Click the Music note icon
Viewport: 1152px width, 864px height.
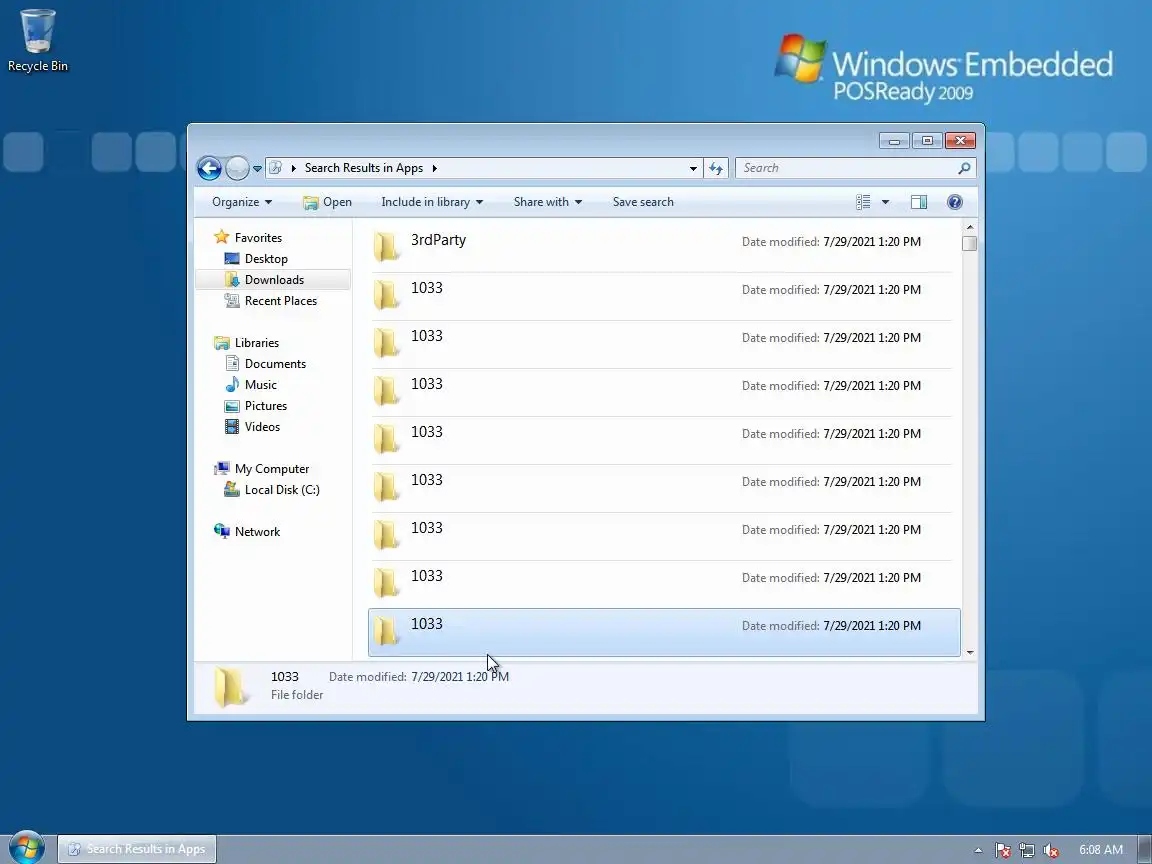tap(232, 384)
